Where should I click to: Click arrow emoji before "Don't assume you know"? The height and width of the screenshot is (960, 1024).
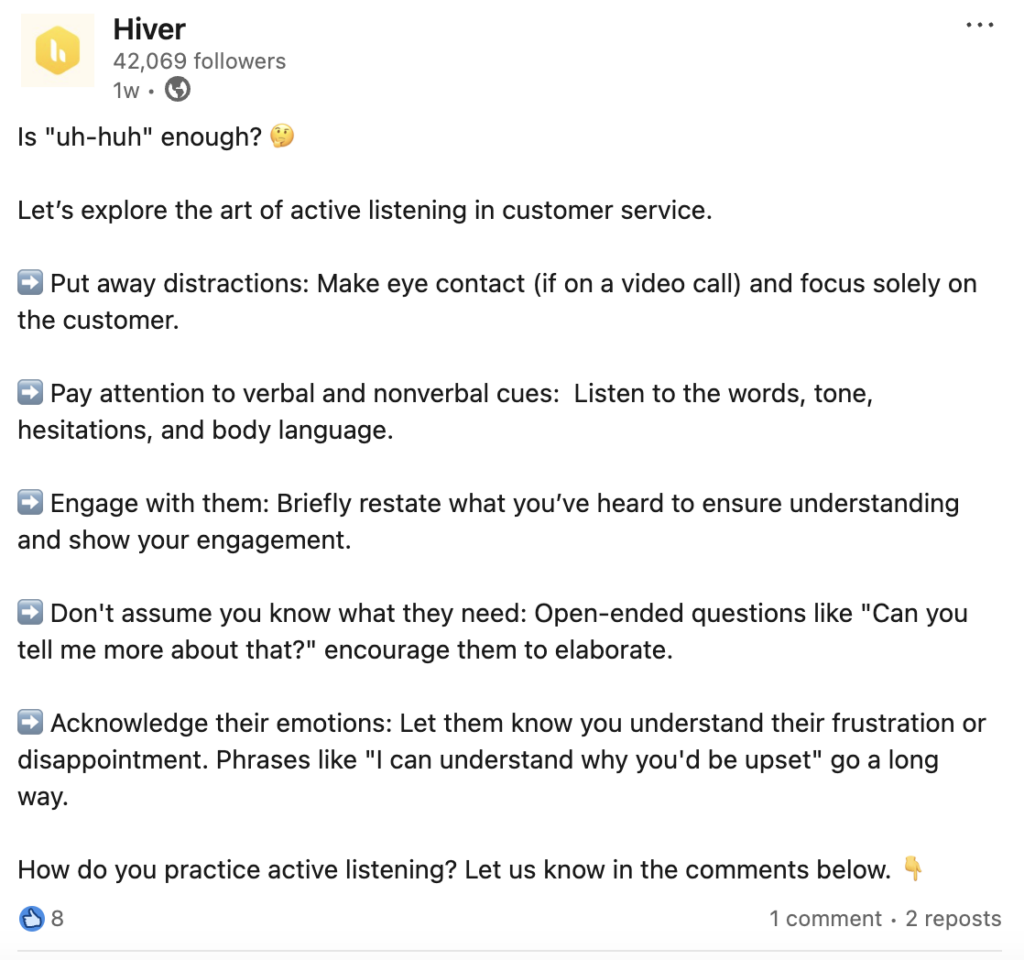[28, 612]
